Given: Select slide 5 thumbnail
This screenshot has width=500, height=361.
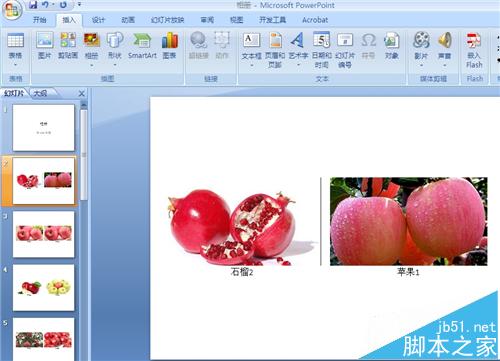Looking at the screenshot, I should coord(43,339).
